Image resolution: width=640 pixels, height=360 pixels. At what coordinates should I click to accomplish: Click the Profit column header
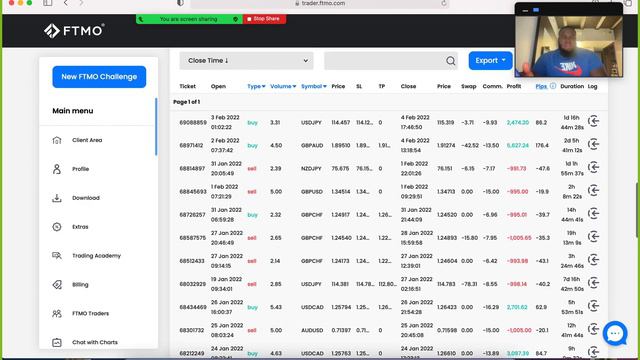(514, 86)
